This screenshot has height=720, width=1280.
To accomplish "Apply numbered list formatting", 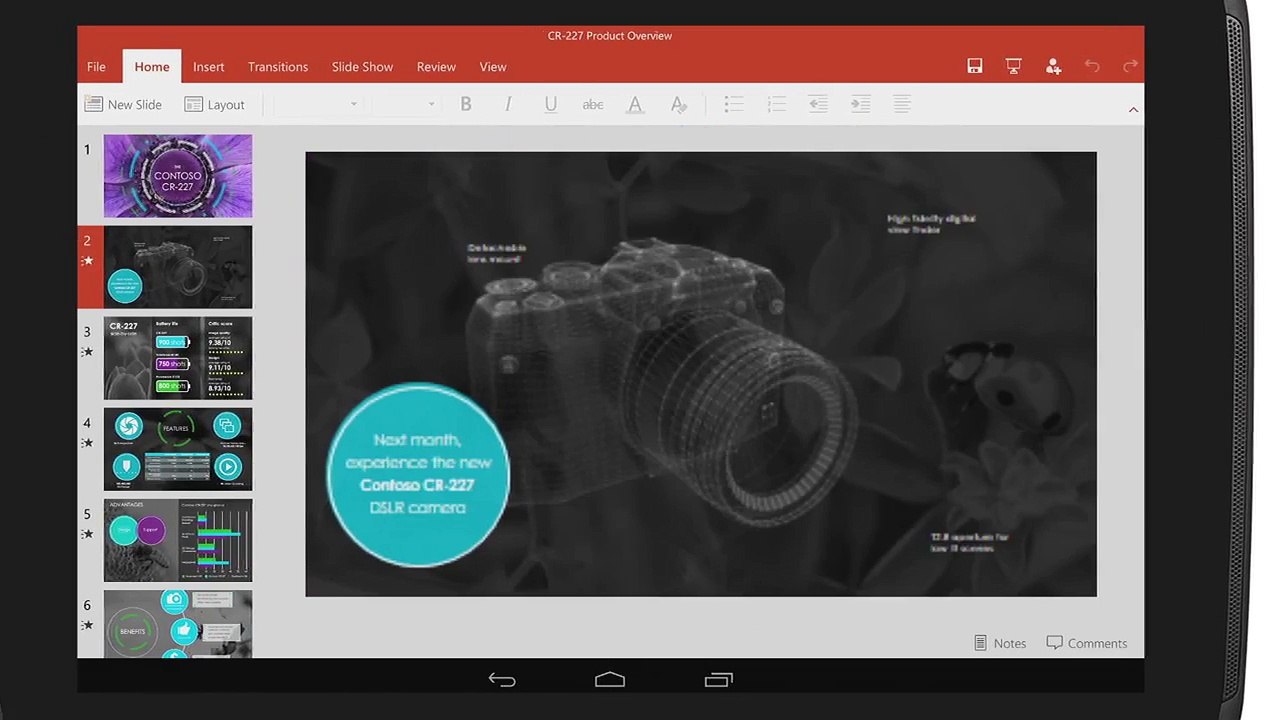I will pyautogui.click(x=776, y=104).
